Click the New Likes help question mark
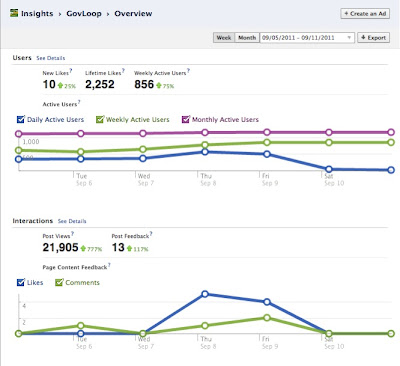The width and height of the screenshot is (400, 366). 71,70
